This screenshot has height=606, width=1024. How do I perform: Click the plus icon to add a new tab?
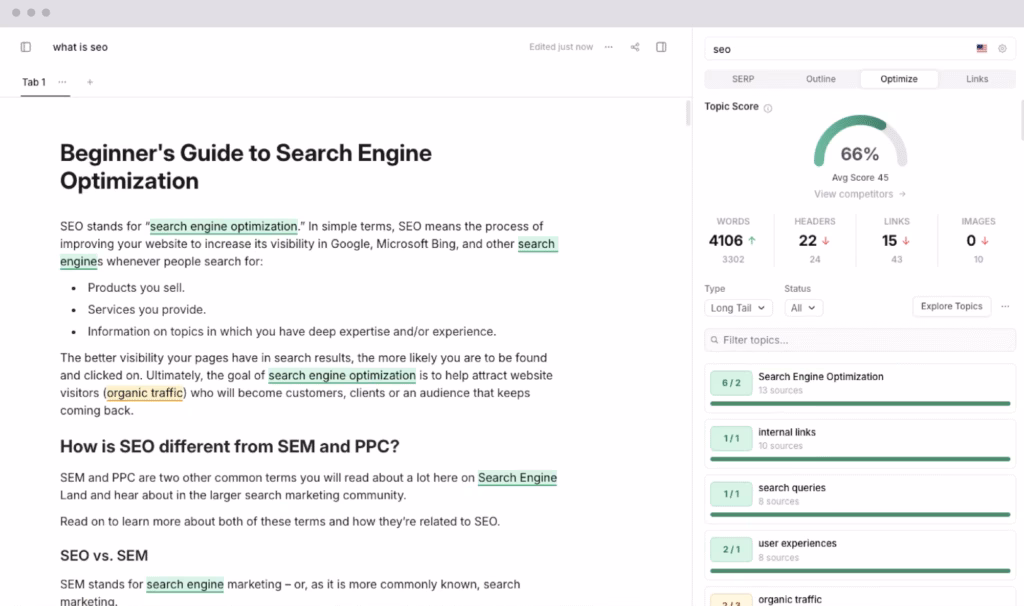point(90,82)
